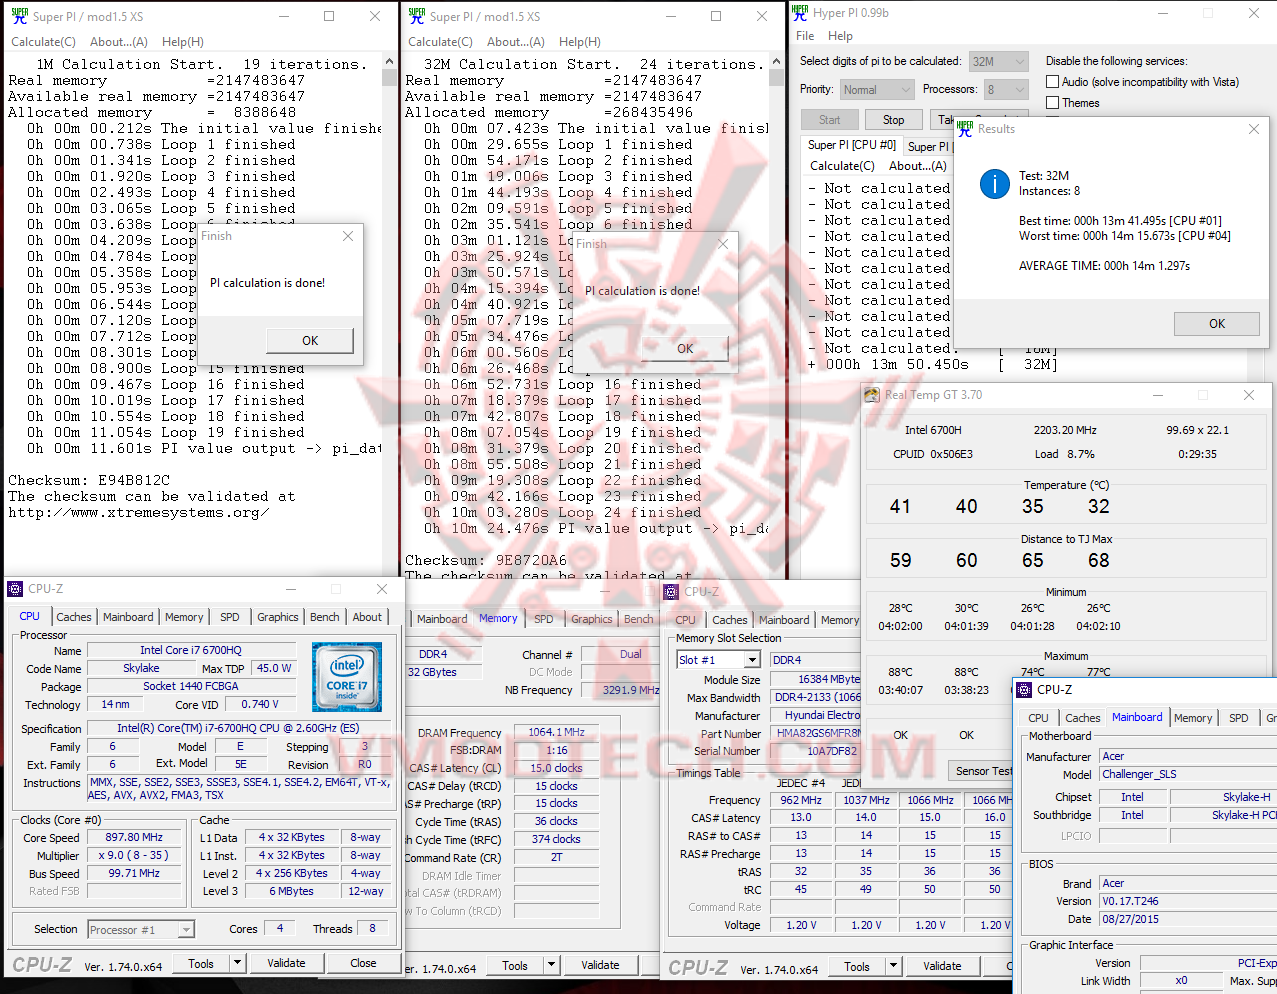
Task: Open the Tools arrow in the SPD CPU-Z window
Action: click(893, 966)
